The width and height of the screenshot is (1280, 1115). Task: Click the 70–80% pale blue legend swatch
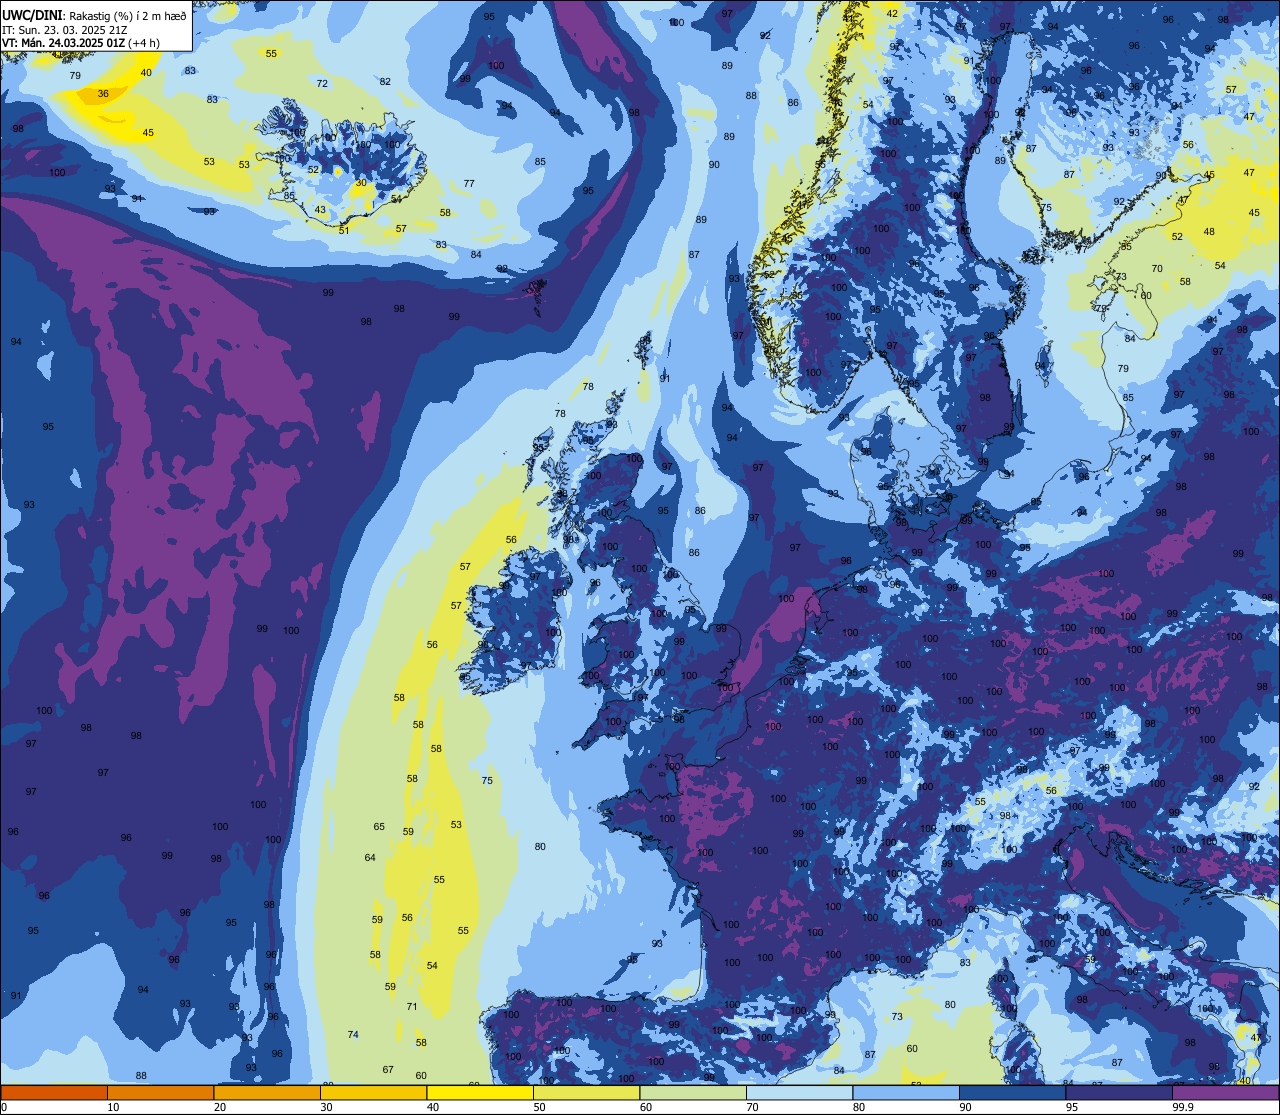799,1092
